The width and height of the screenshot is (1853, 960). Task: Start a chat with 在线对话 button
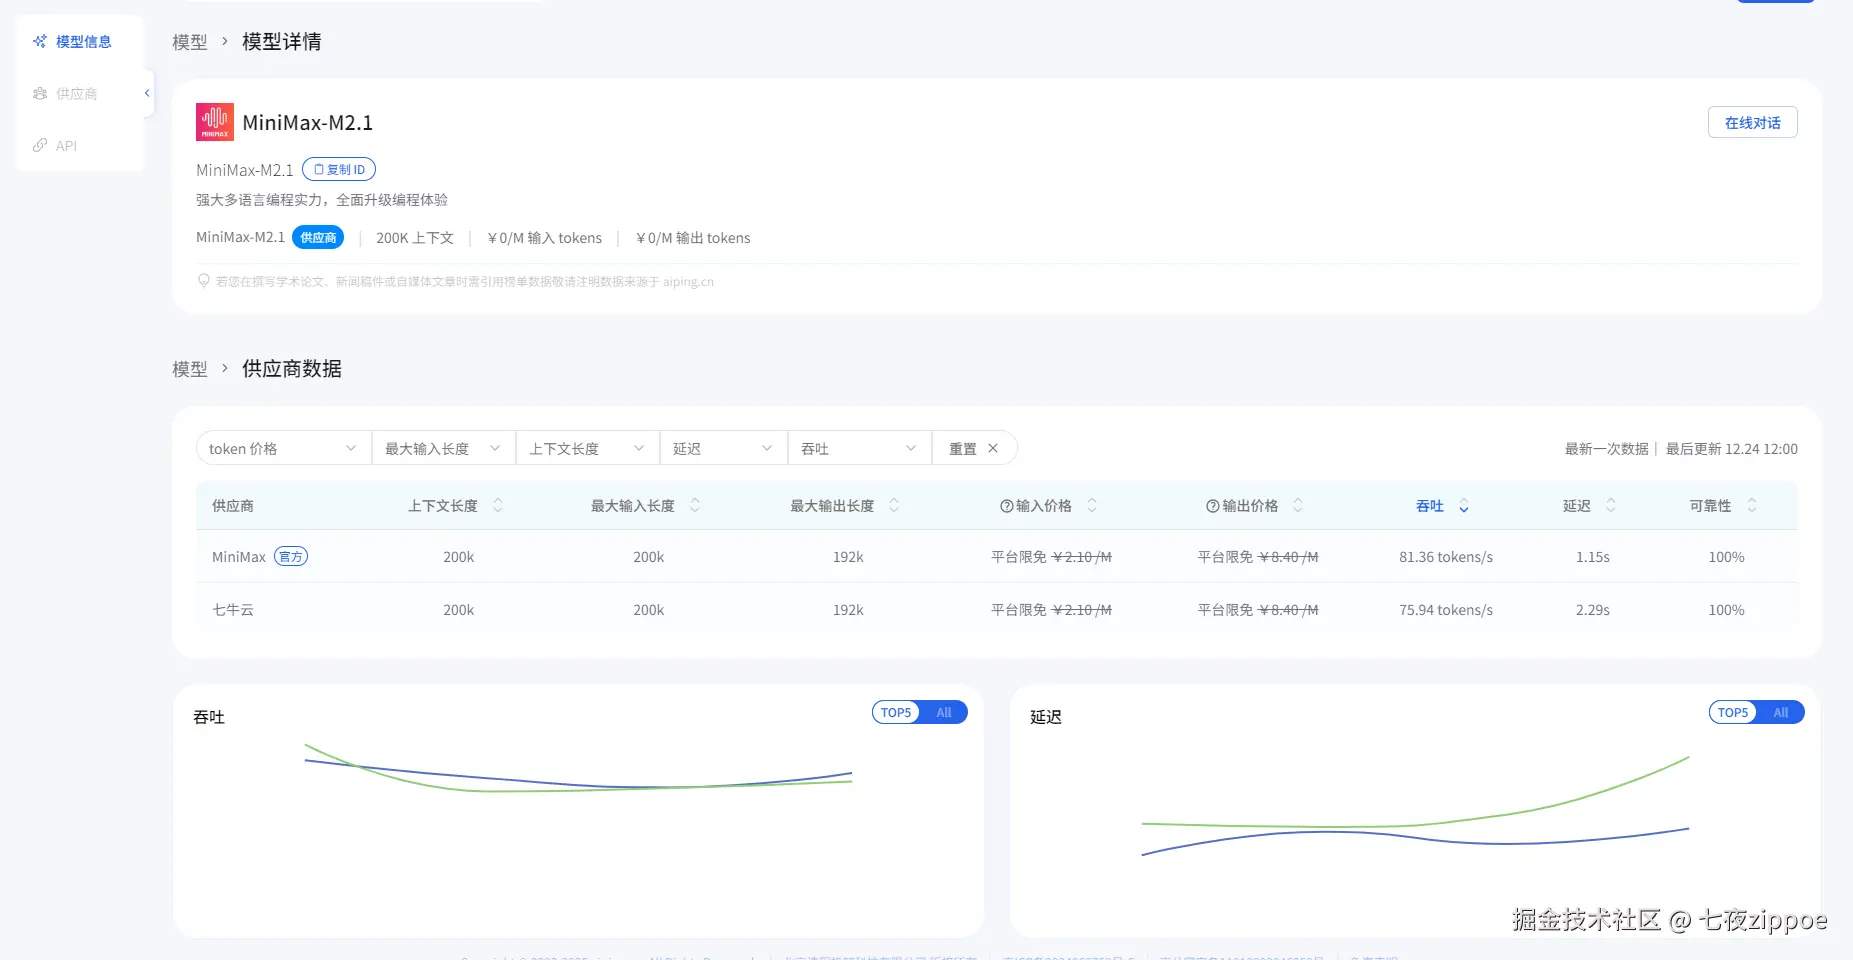pos(1752,123)
